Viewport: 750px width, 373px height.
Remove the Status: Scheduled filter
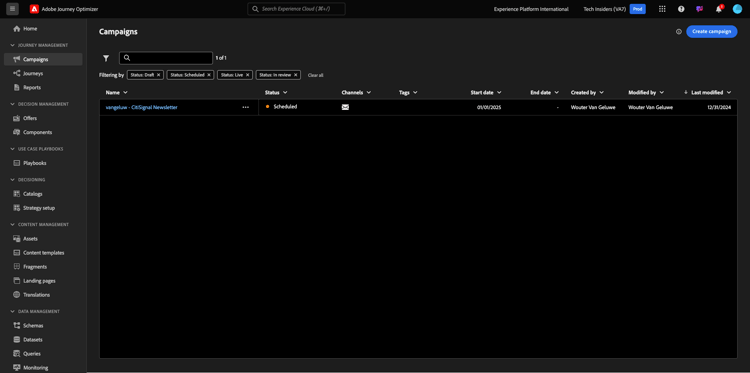point(209,75)
